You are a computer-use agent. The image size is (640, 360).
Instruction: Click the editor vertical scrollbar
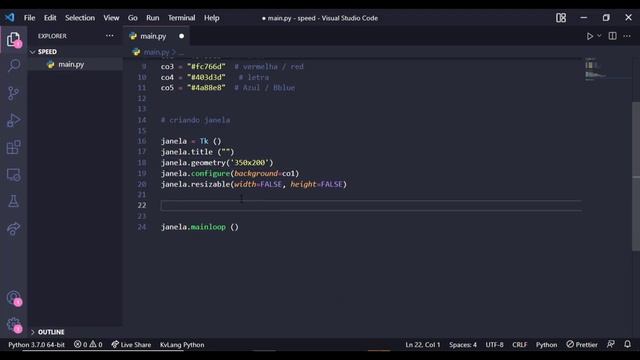636,176
